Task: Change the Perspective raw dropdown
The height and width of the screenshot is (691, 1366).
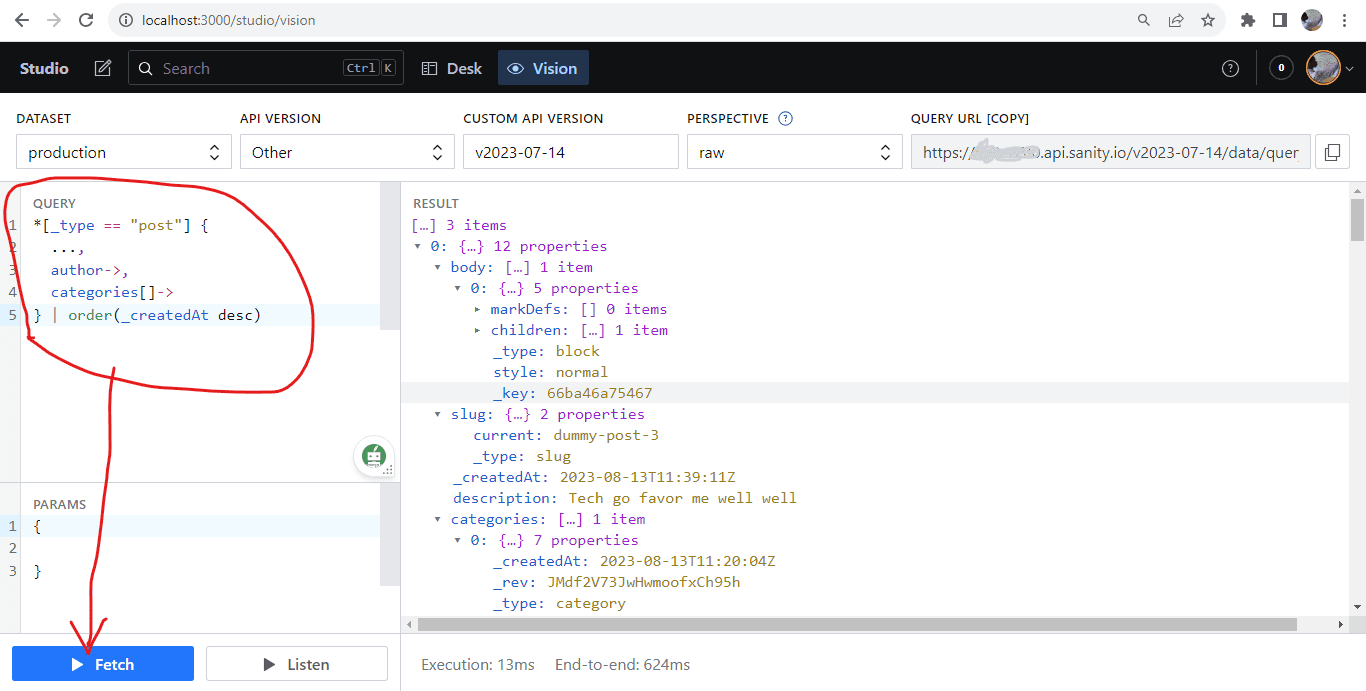Action: tap(794, 152)
